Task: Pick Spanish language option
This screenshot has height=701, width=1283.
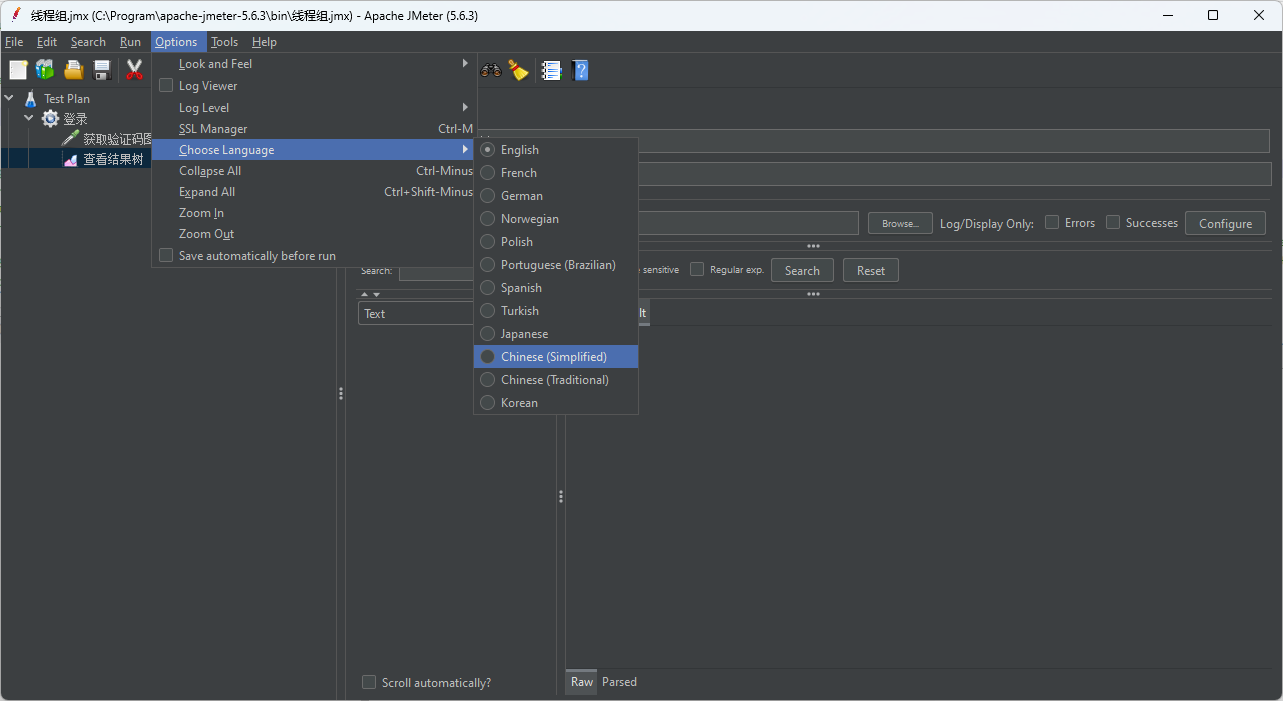Action: [x=556, y=287]
